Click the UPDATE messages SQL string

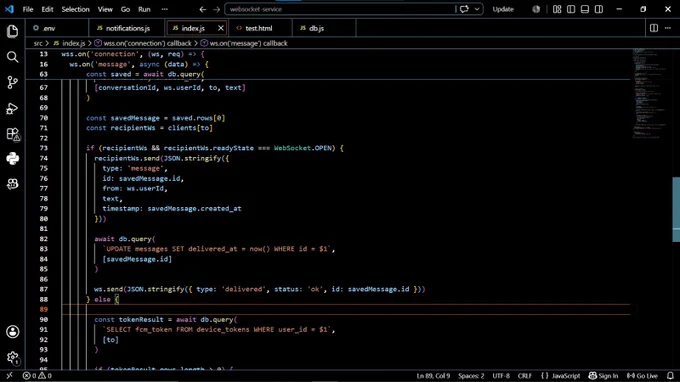click(216, 249)
